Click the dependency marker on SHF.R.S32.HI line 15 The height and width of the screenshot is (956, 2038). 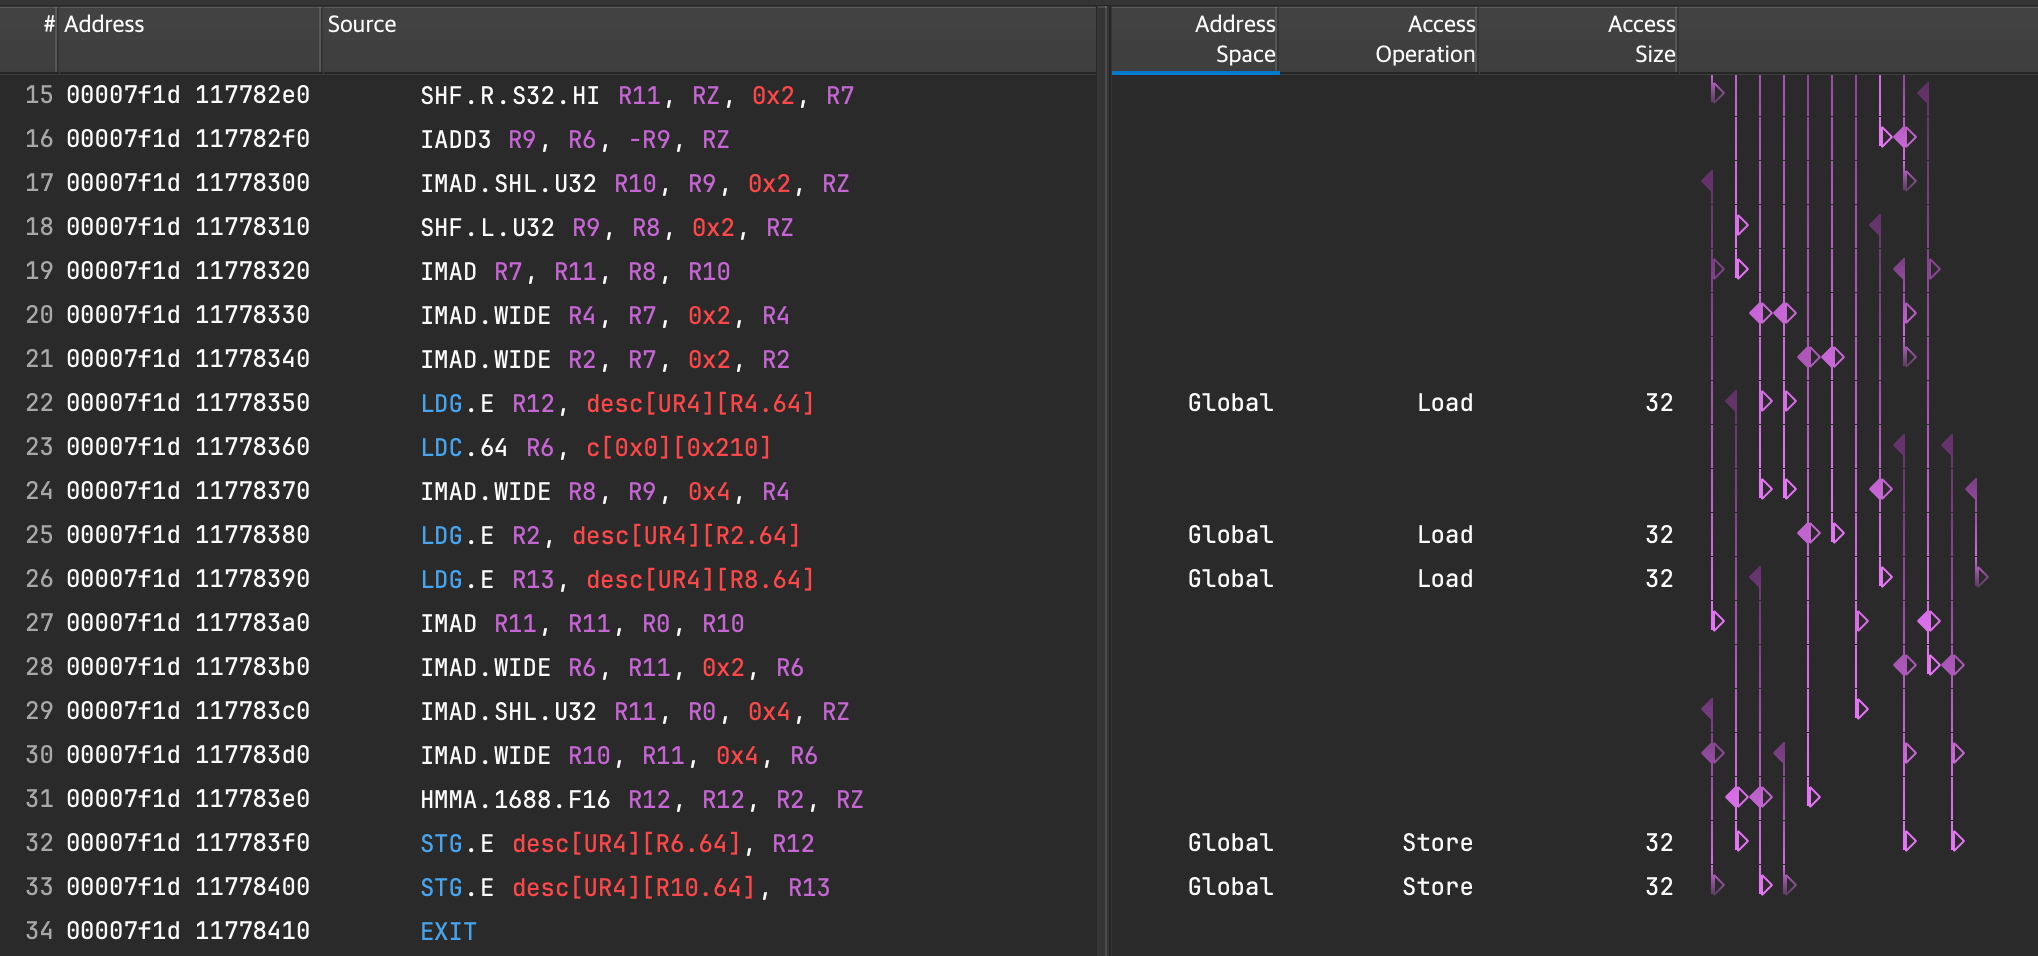[x=1717, y=93]
